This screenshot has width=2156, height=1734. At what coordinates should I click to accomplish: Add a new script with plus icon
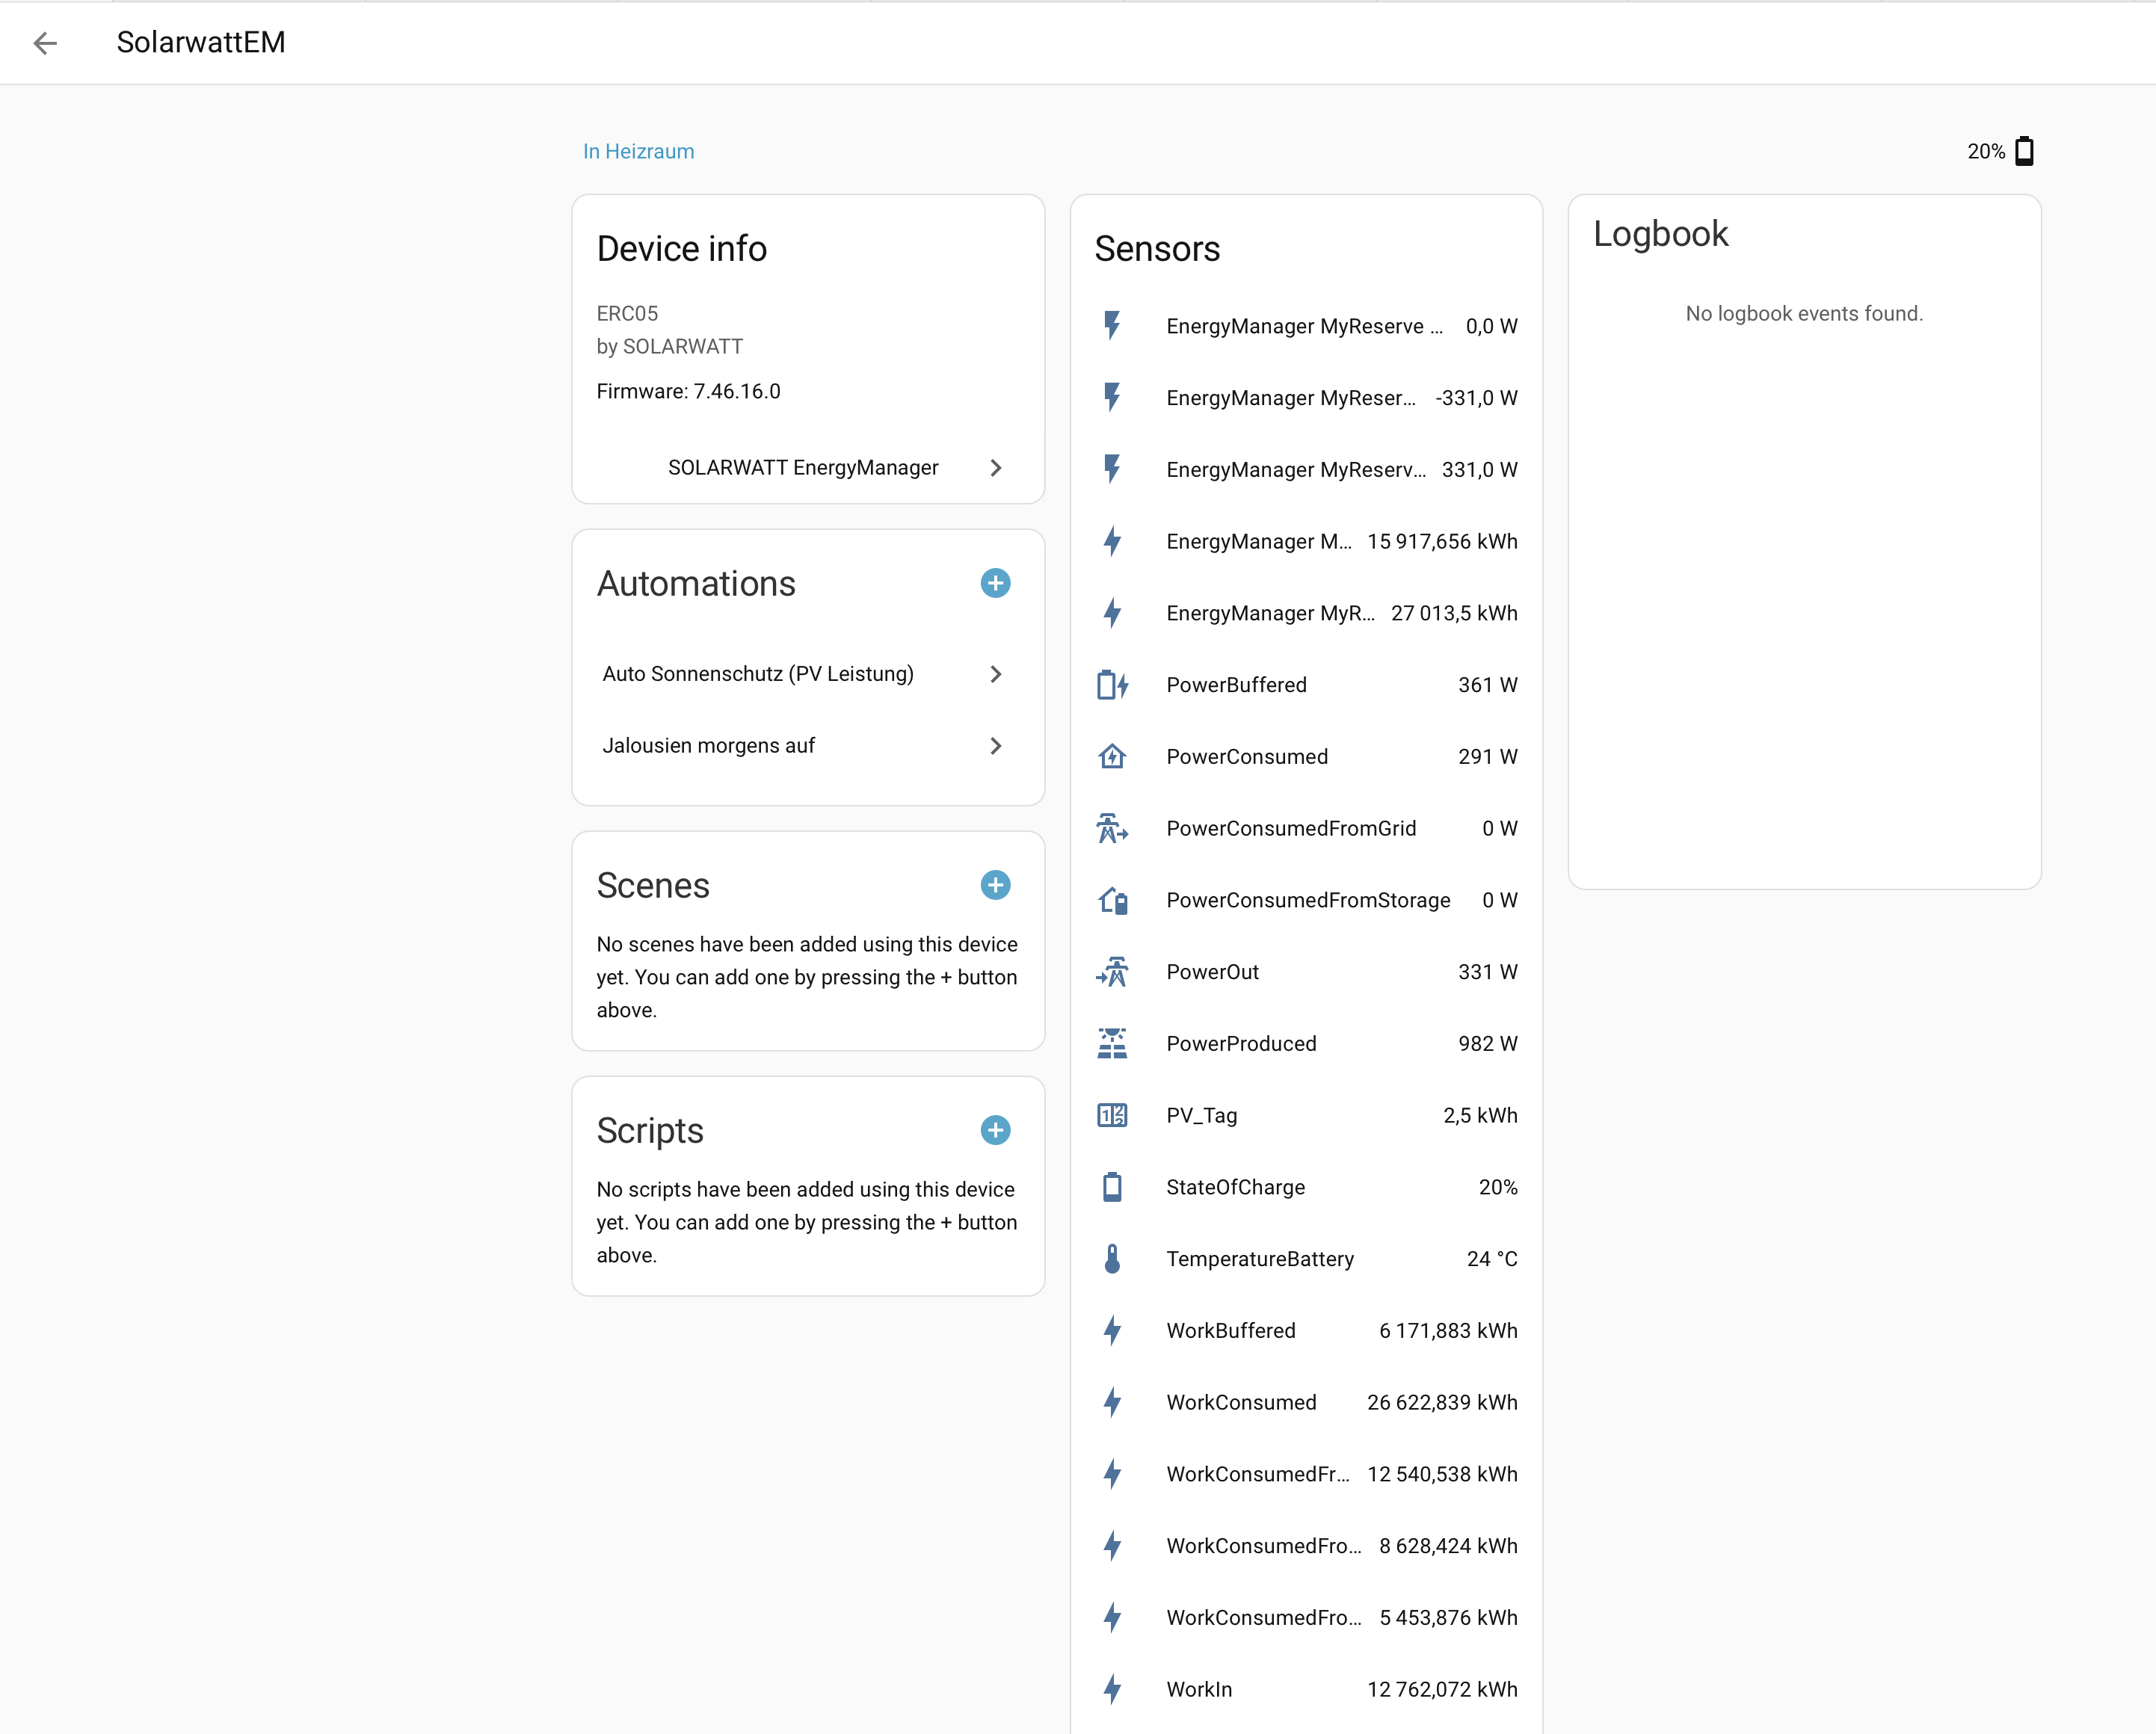coord(994,1130)
